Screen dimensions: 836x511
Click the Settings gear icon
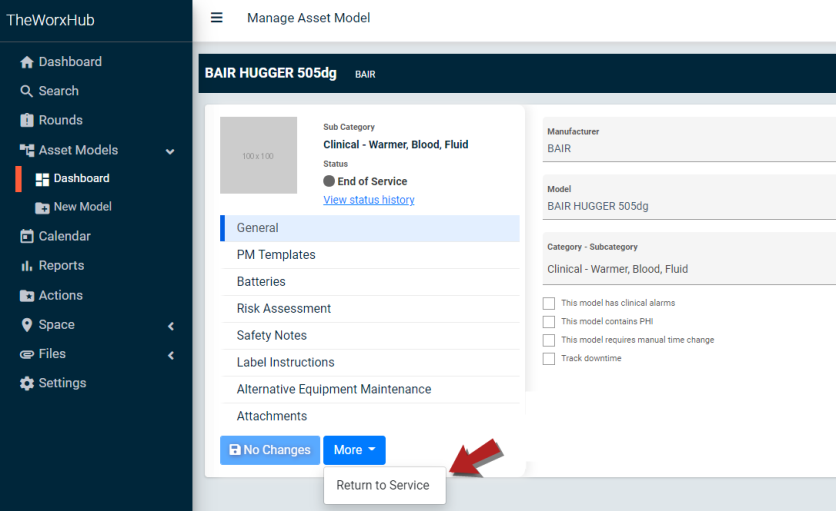pos(27,384)
